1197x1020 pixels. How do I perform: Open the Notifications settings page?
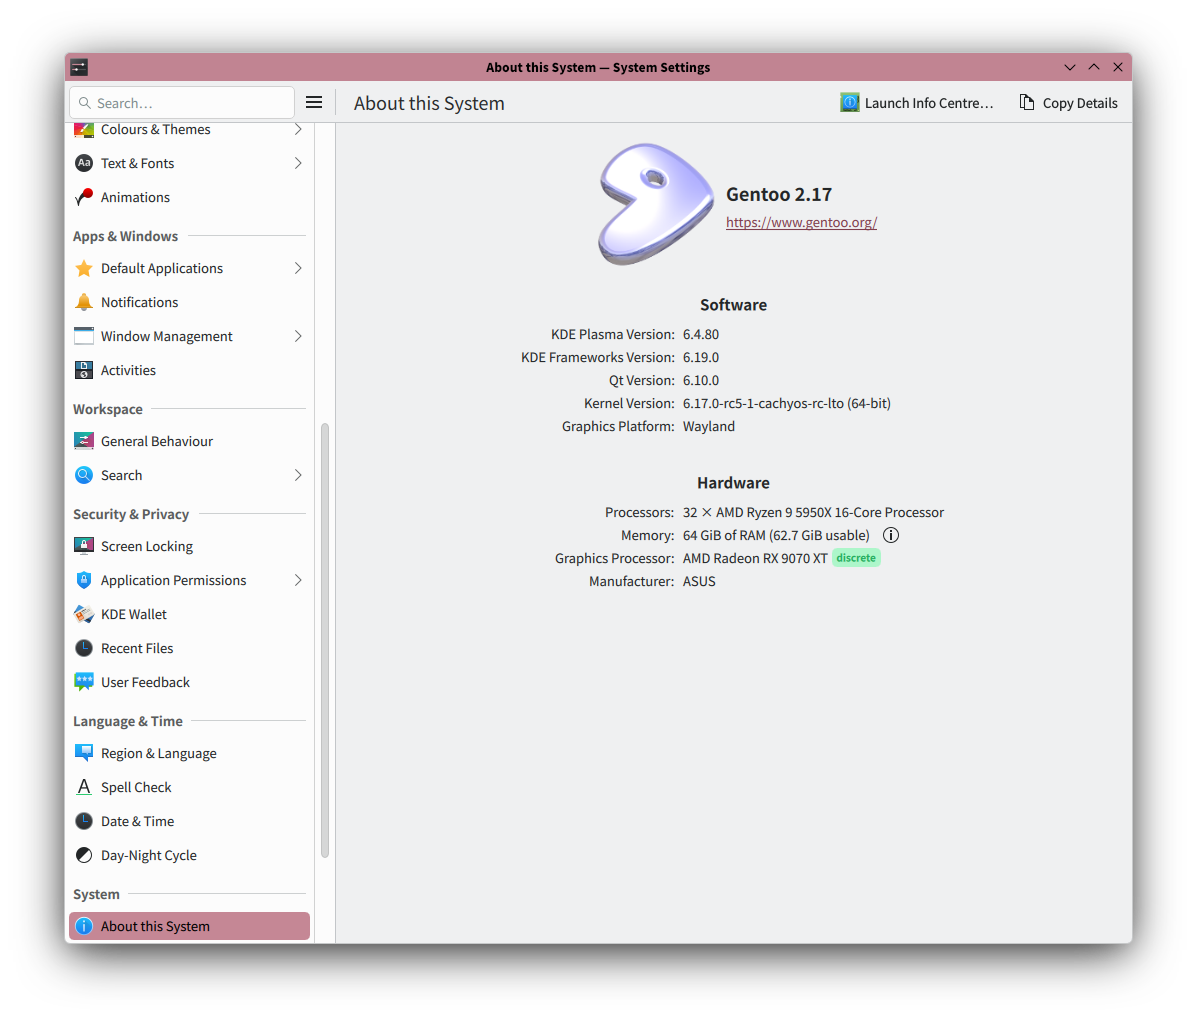click(x=189, y=302)
